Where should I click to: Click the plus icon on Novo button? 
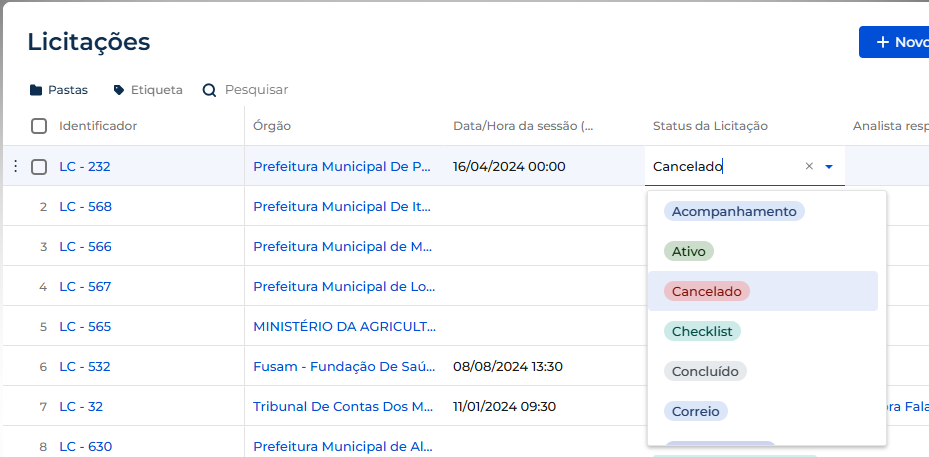click(883, 42)
